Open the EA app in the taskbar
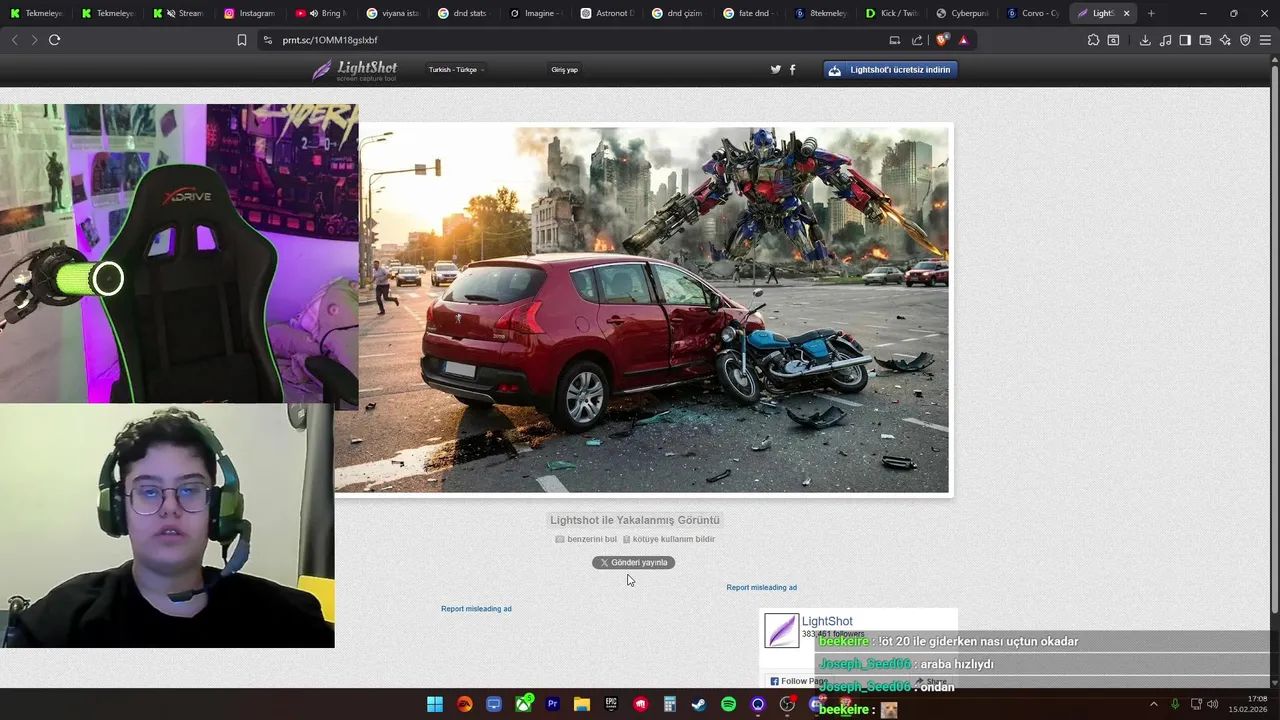This screenshot has width=1280, height=720. coord(464,705)
